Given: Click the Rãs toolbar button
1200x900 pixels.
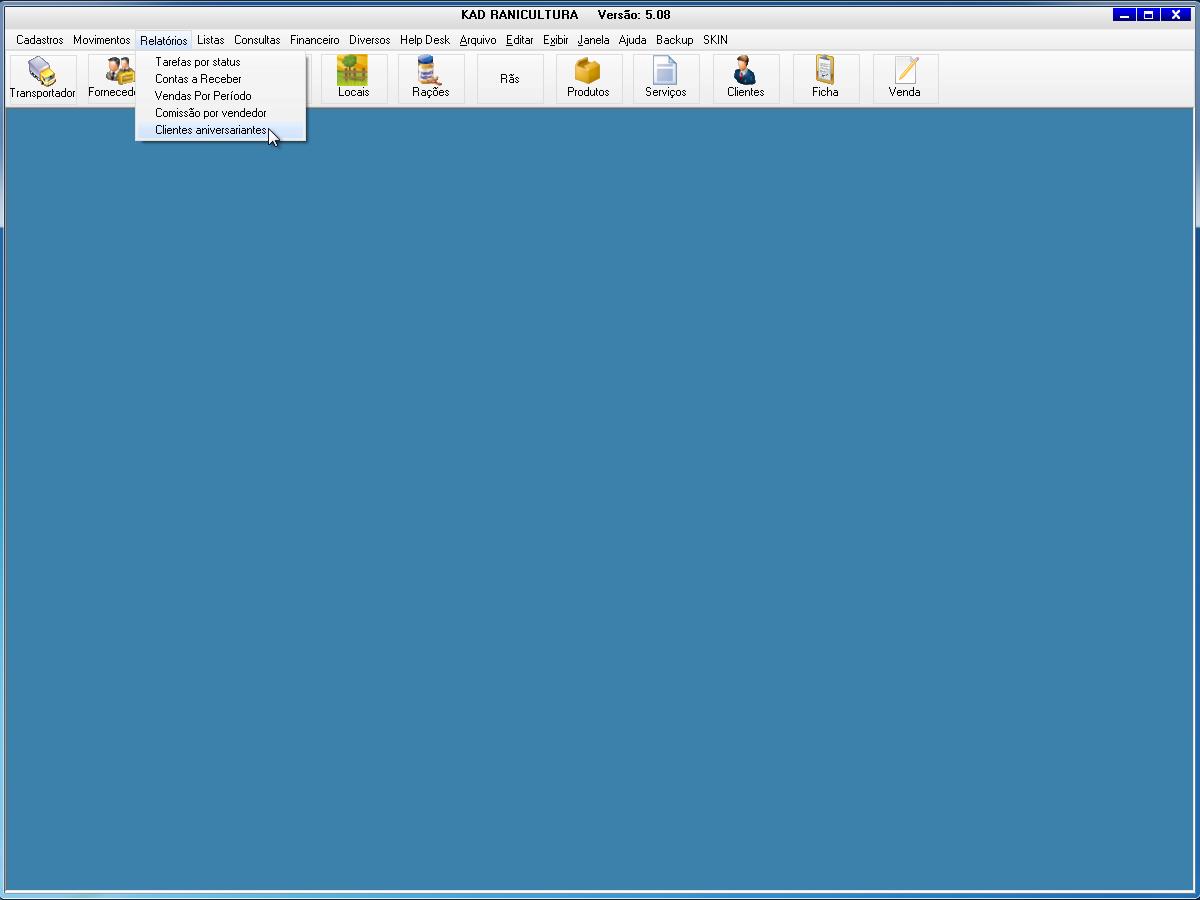Looking at the screenshot, I should click(x=510, y=79).
